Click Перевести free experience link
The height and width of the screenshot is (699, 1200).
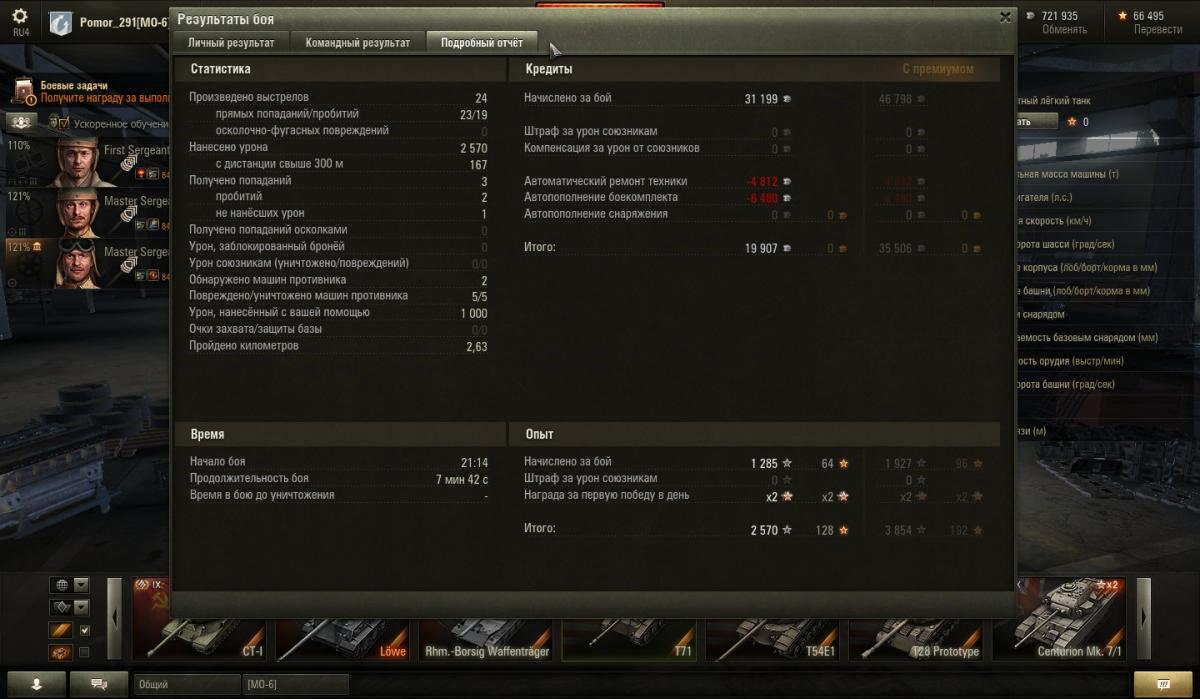1158,29
